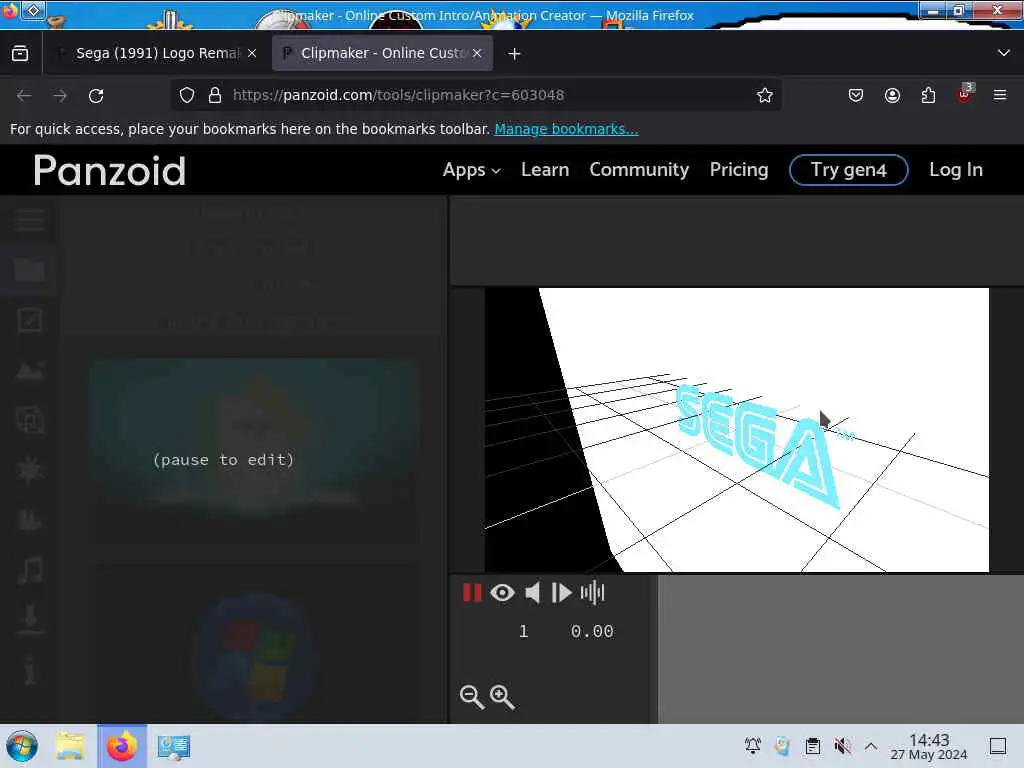Open the info sidebar panel
The image size is (1024, 768).
[x=29, y=671]
